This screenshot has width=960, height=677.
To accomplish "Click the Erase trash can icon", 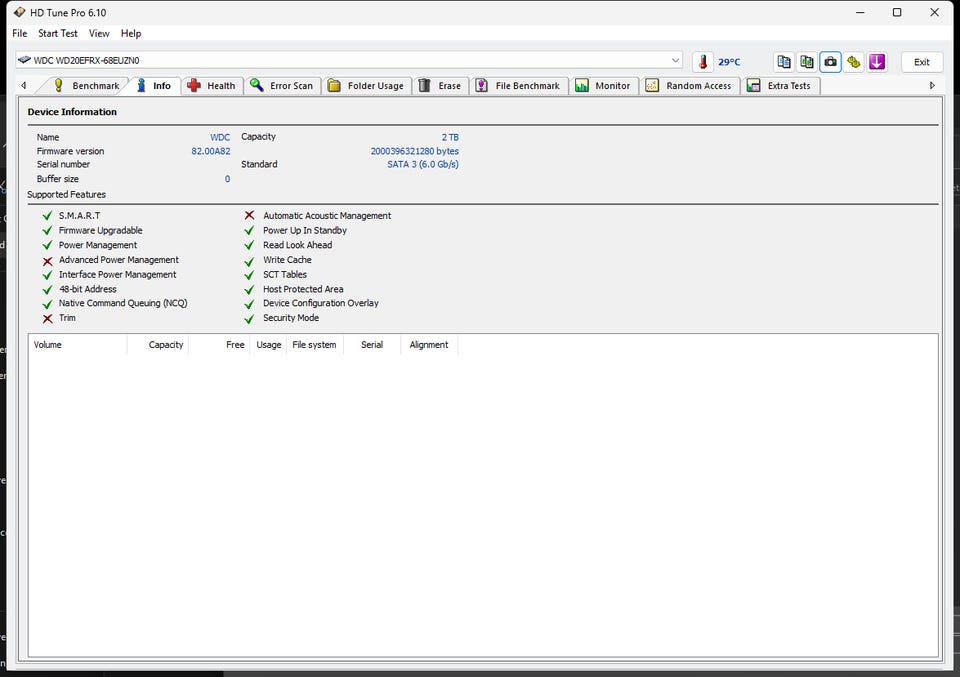I will point(424,86).
